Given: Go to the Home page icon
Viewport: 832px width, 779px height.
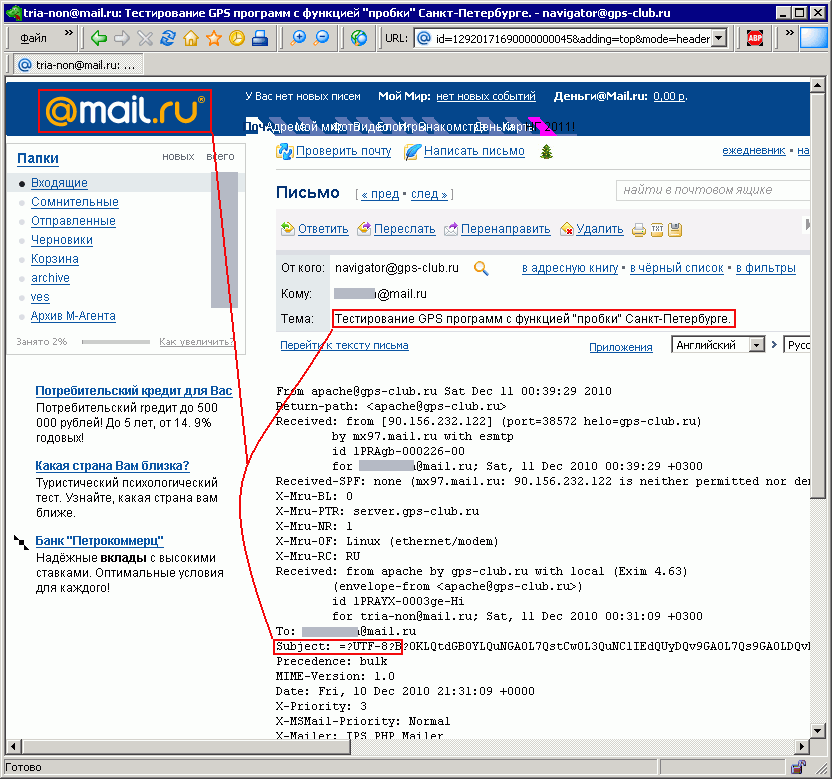Looking at the screenshot, I should (190, 38).
